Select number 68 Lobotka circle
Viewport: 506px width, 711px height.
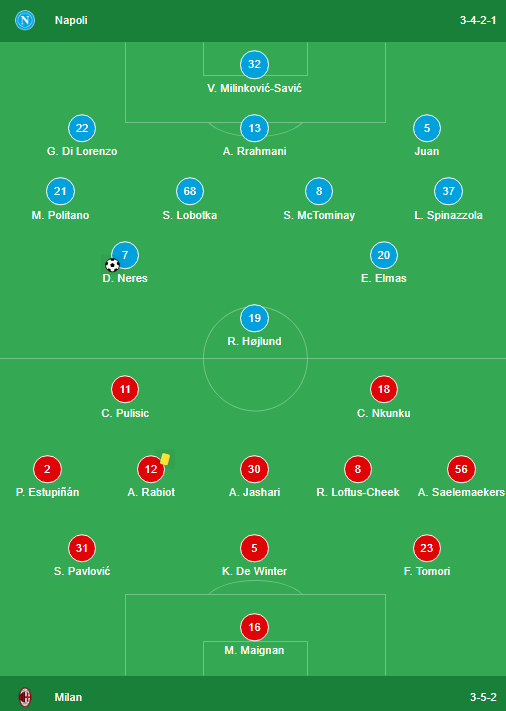[x=190, y=191]
